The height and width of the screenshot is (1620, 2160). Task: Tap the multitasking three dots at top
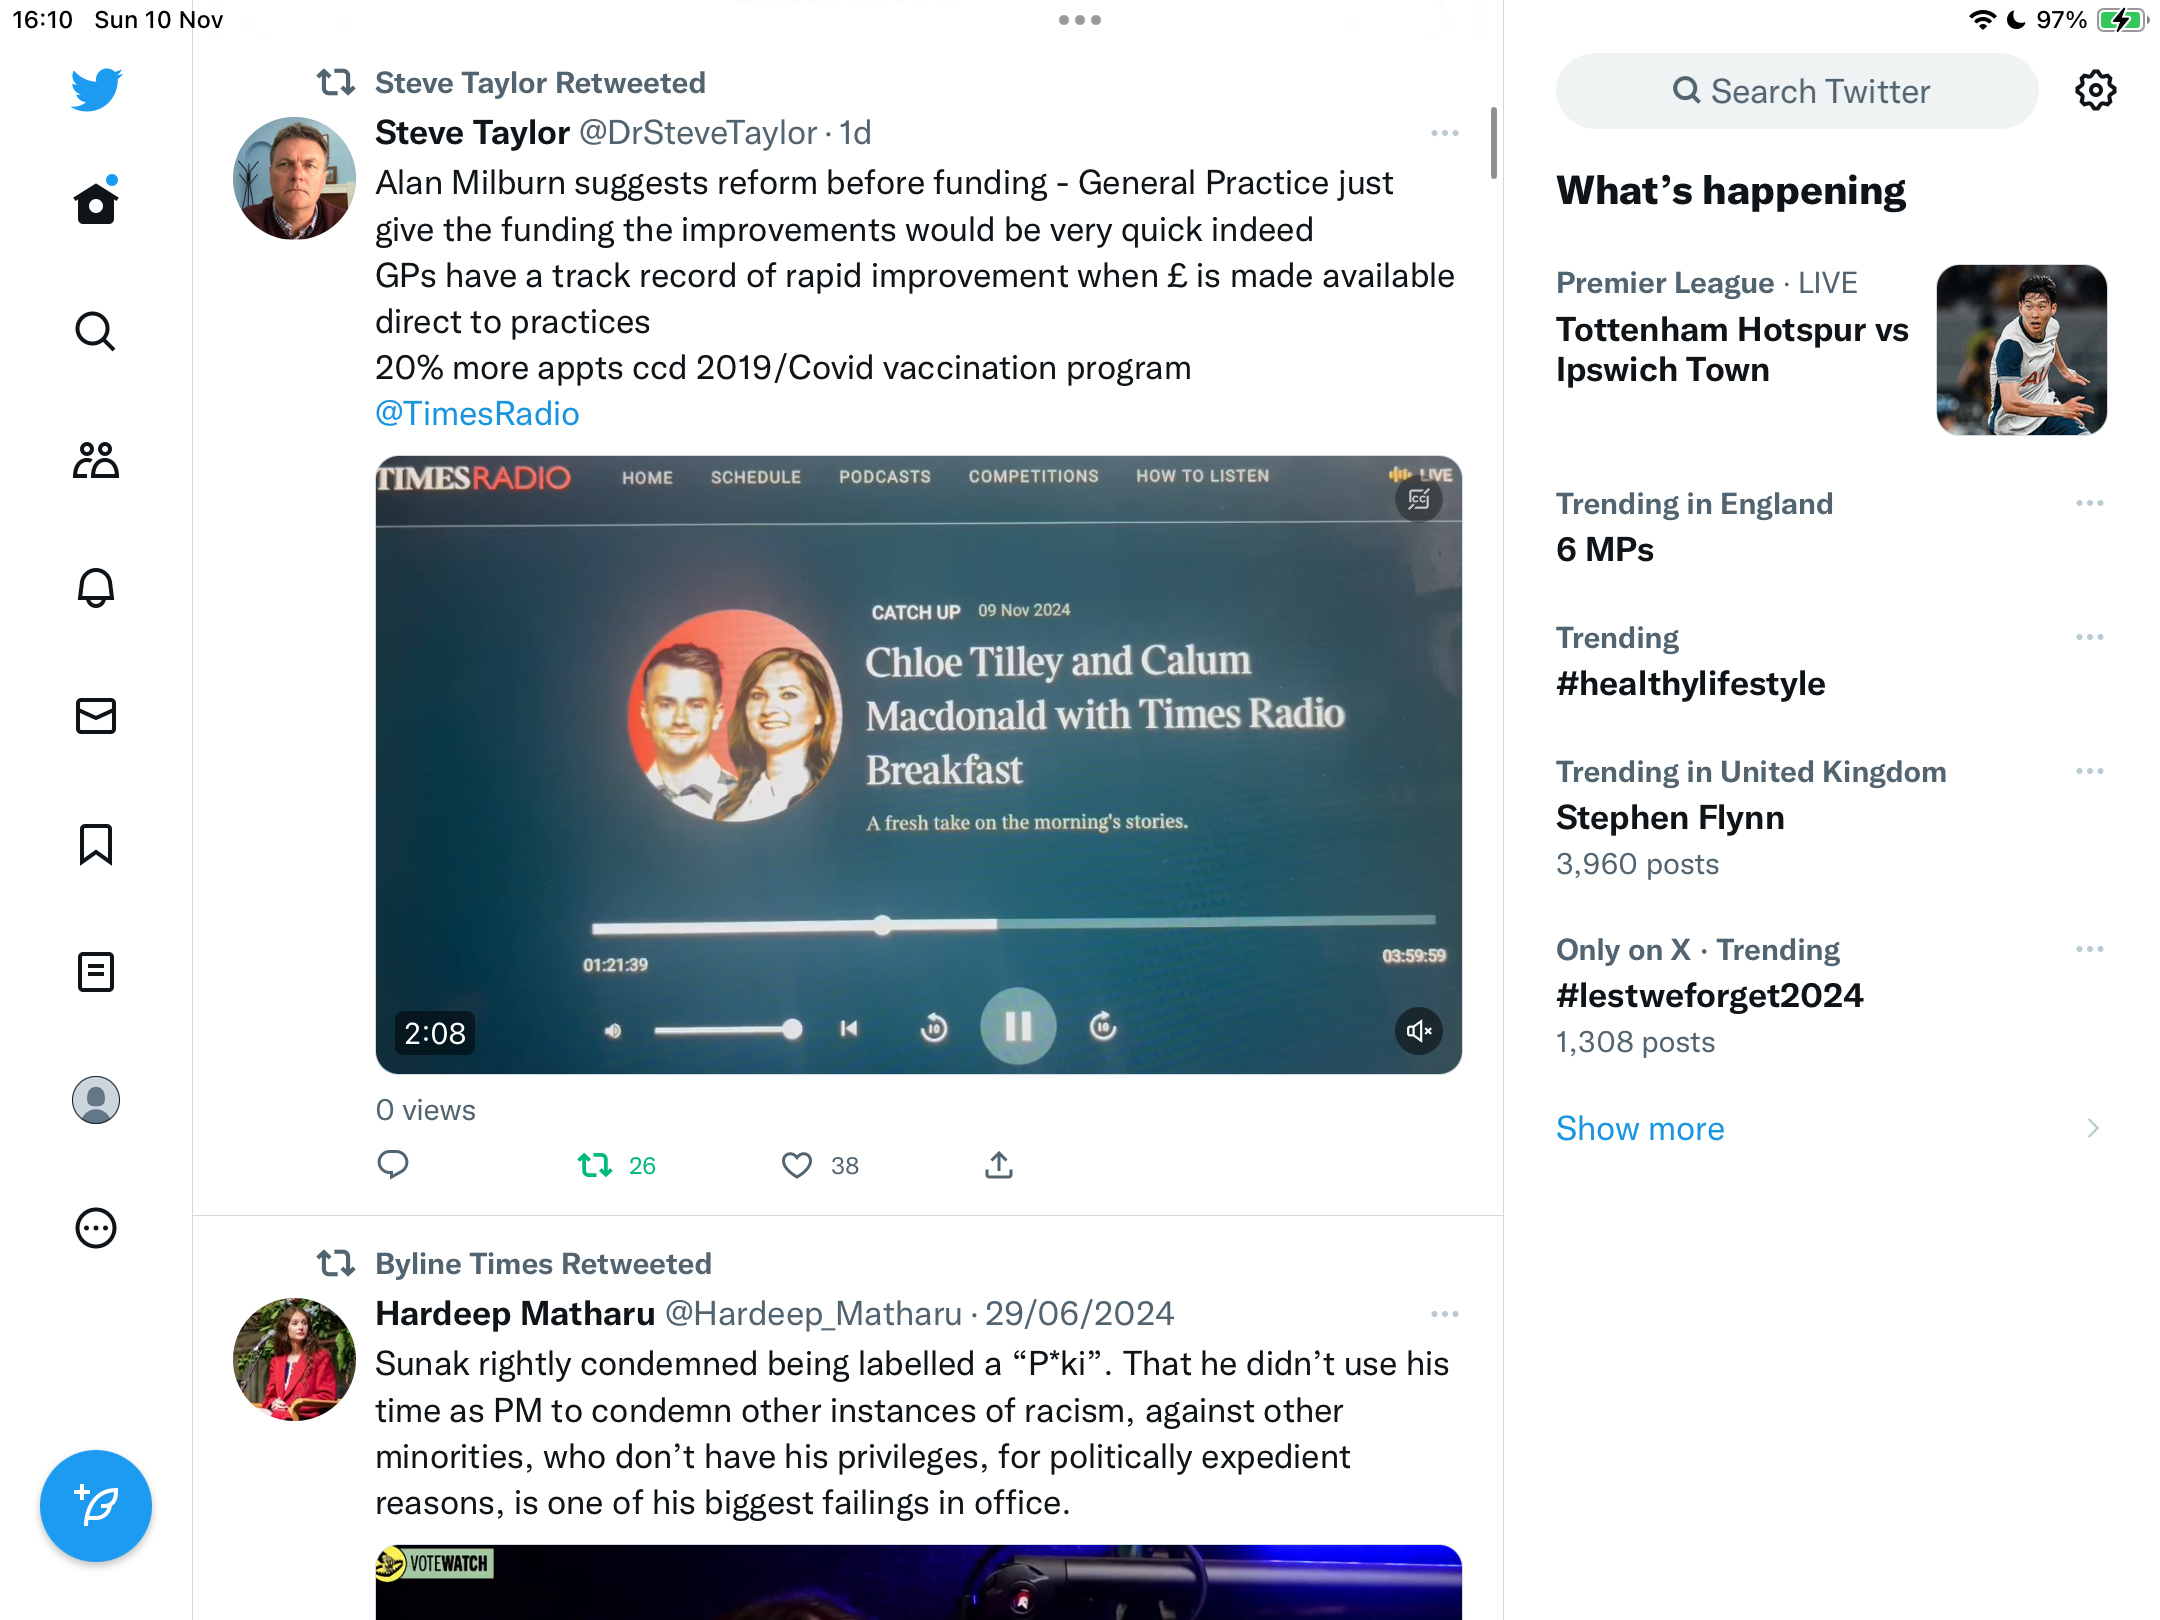click(x=1080, y=20)
